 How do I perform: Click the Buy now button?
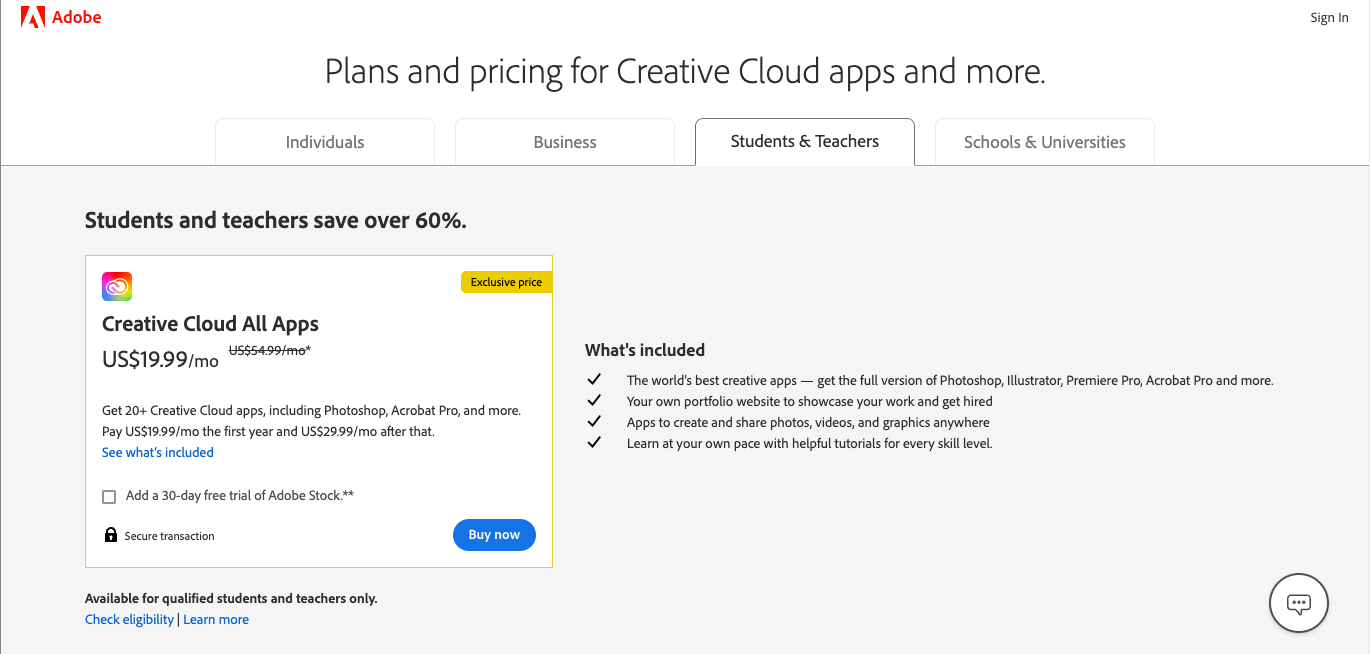coord(494,534)
